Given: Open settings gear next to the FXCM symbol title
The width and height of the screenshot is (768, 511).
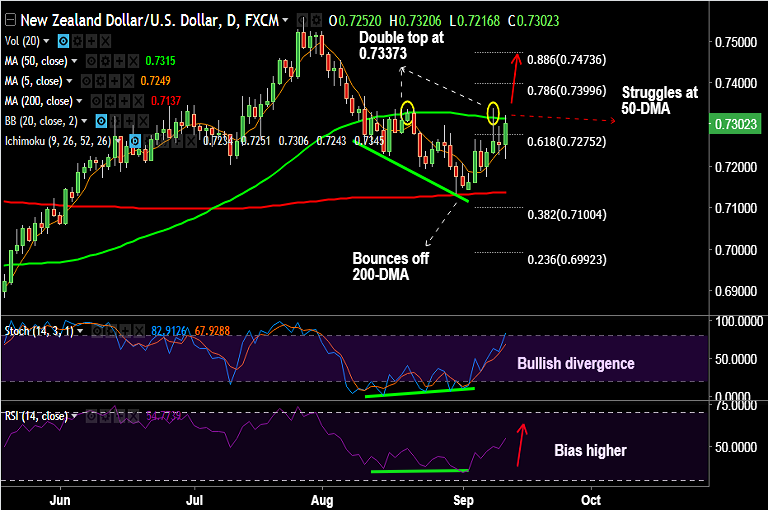Looking at the screenshot, I should pos(316,21).
